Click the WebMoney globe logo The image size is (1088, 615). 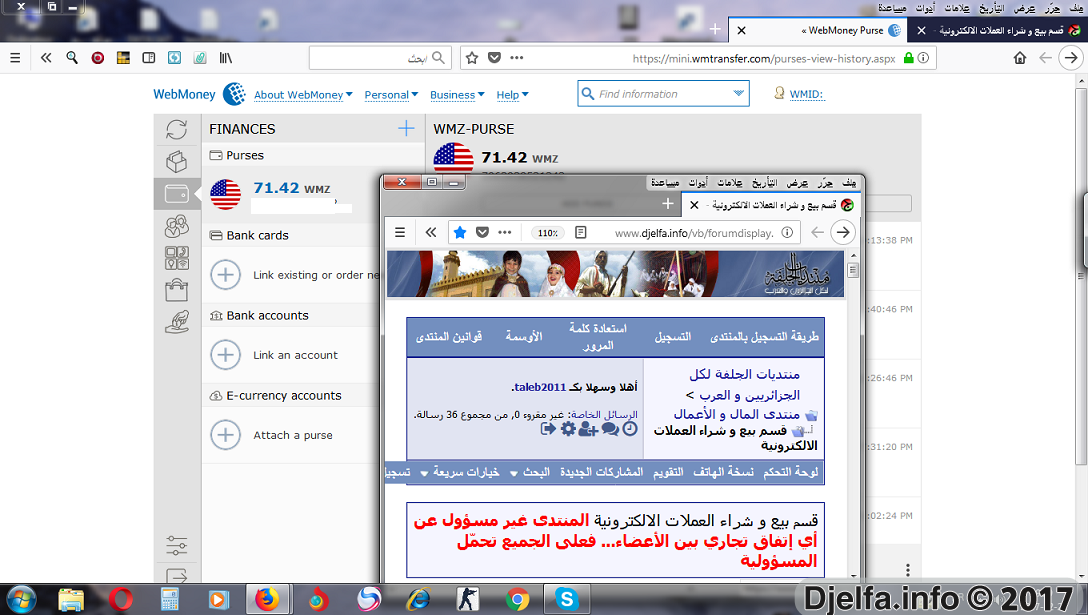[234, 94]
